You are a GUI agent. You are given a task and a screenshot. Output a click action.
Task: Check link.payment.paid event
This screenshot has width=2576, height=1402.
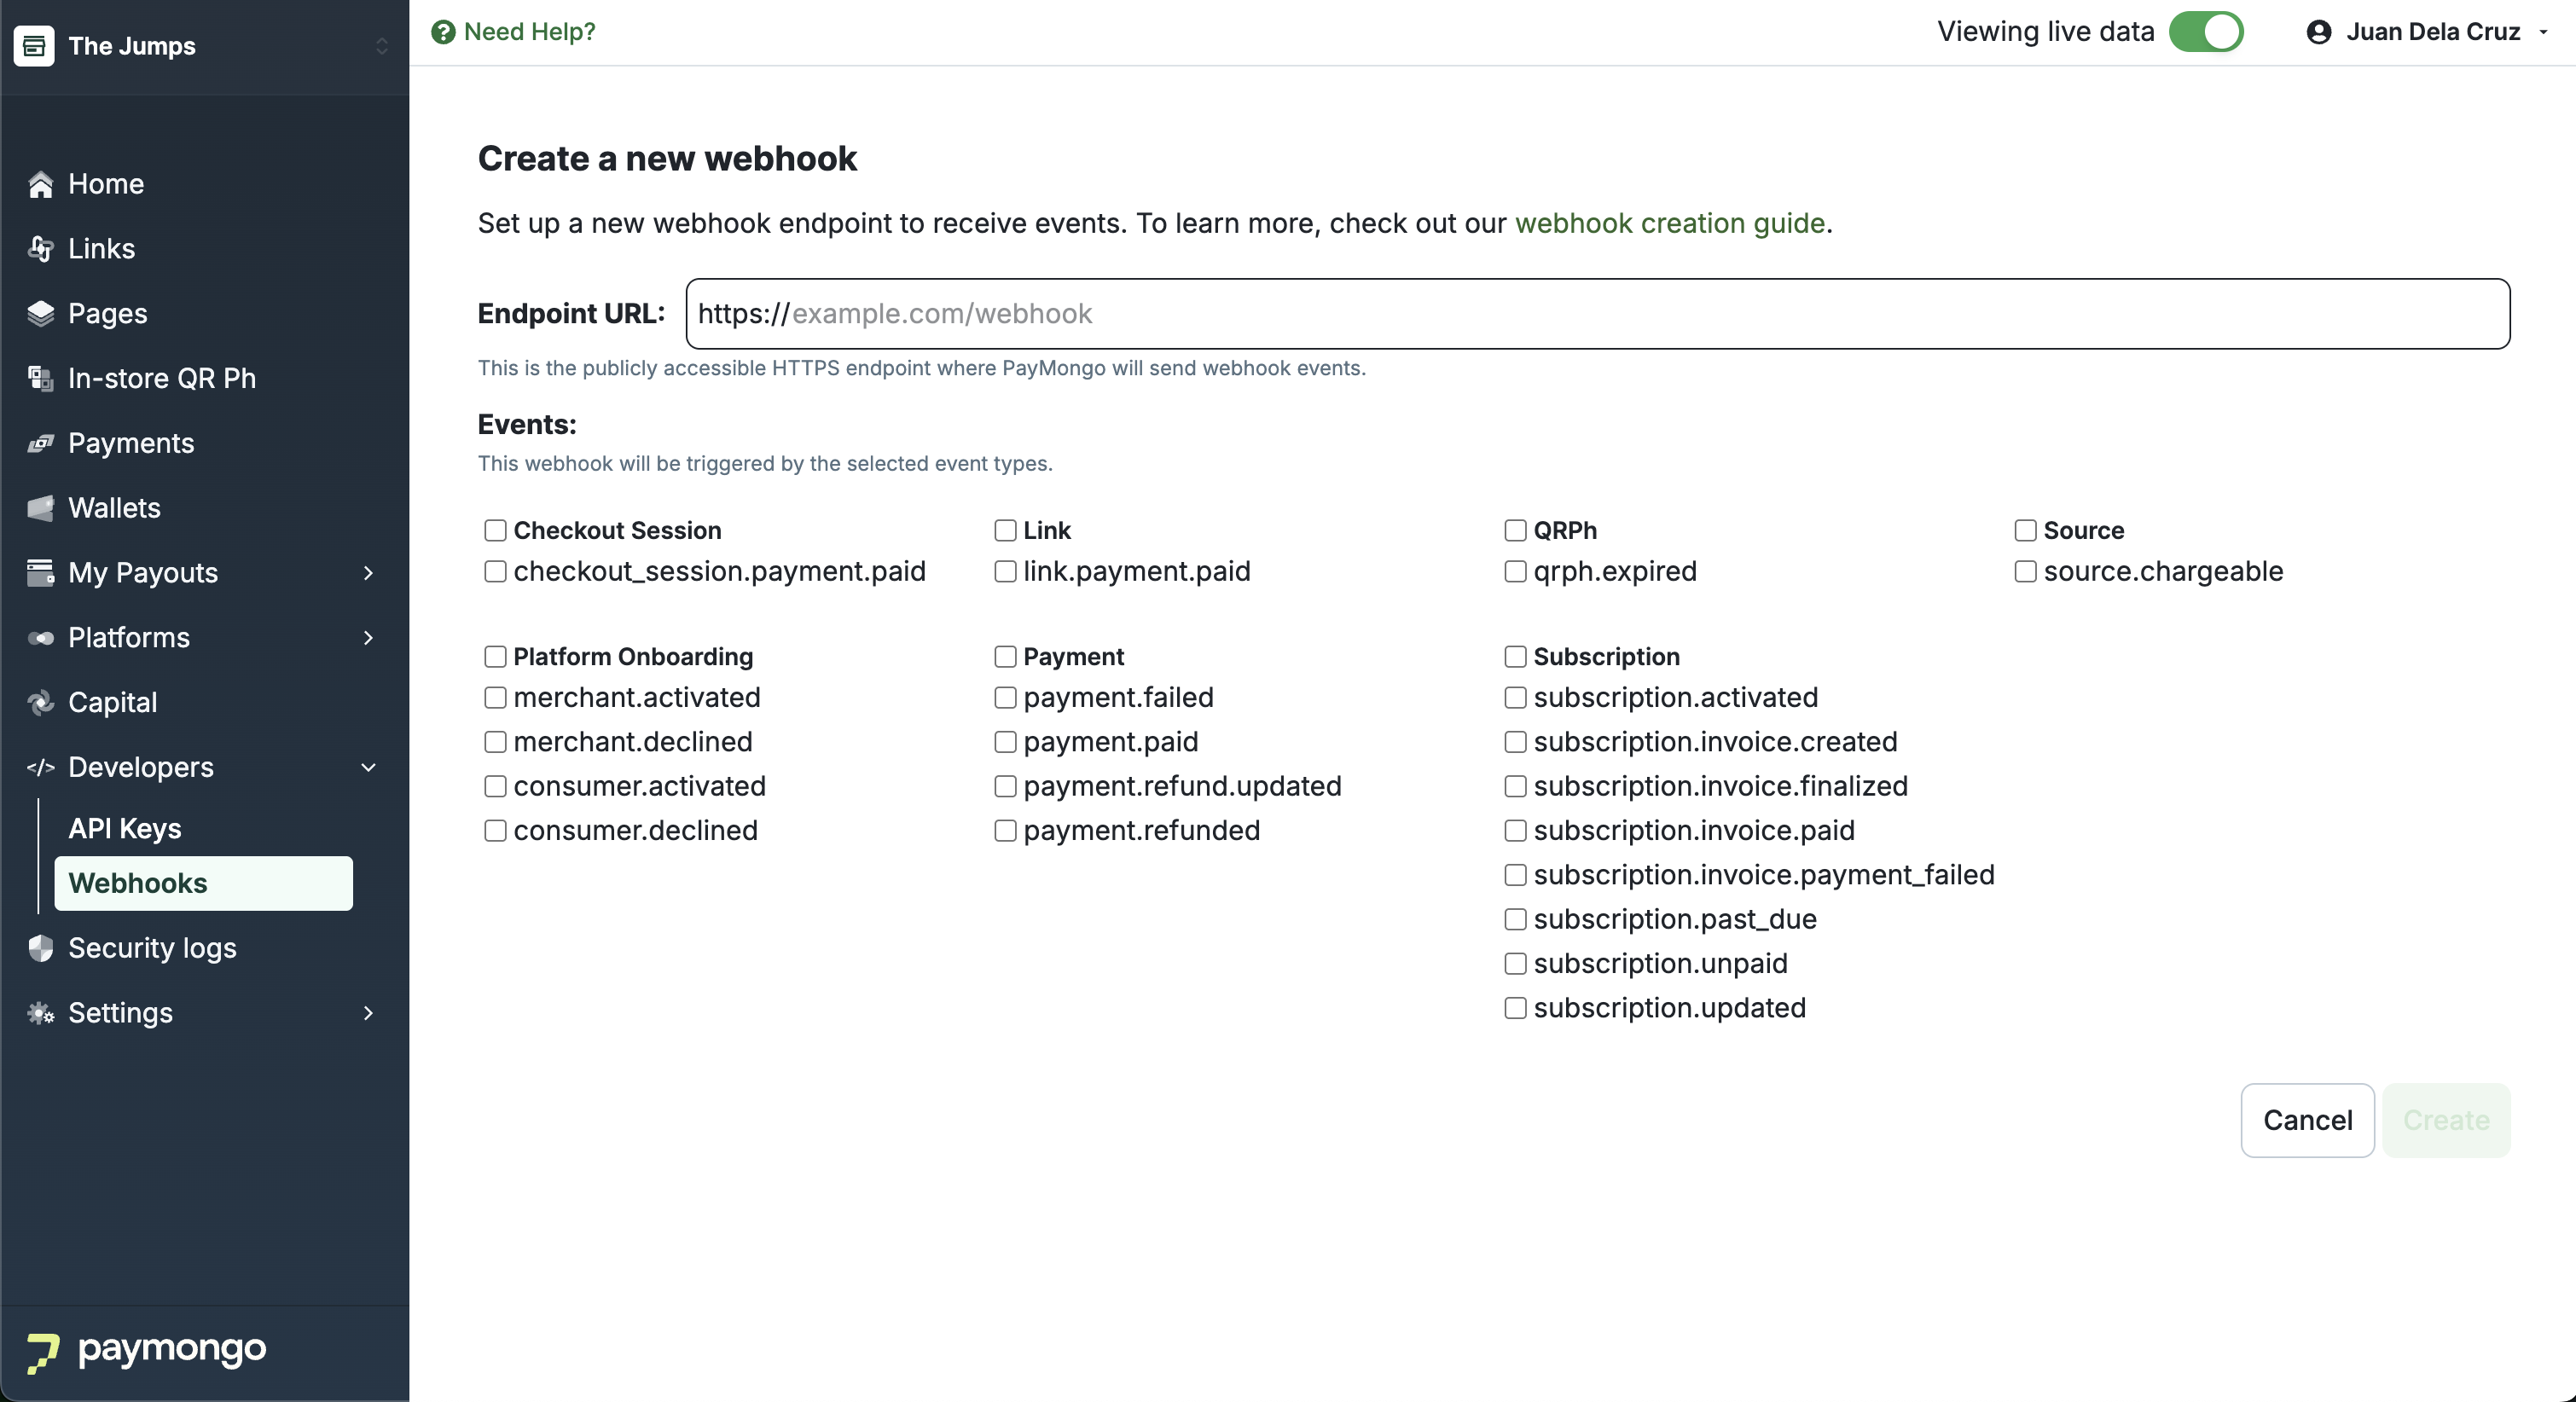tap(1005, 572)
